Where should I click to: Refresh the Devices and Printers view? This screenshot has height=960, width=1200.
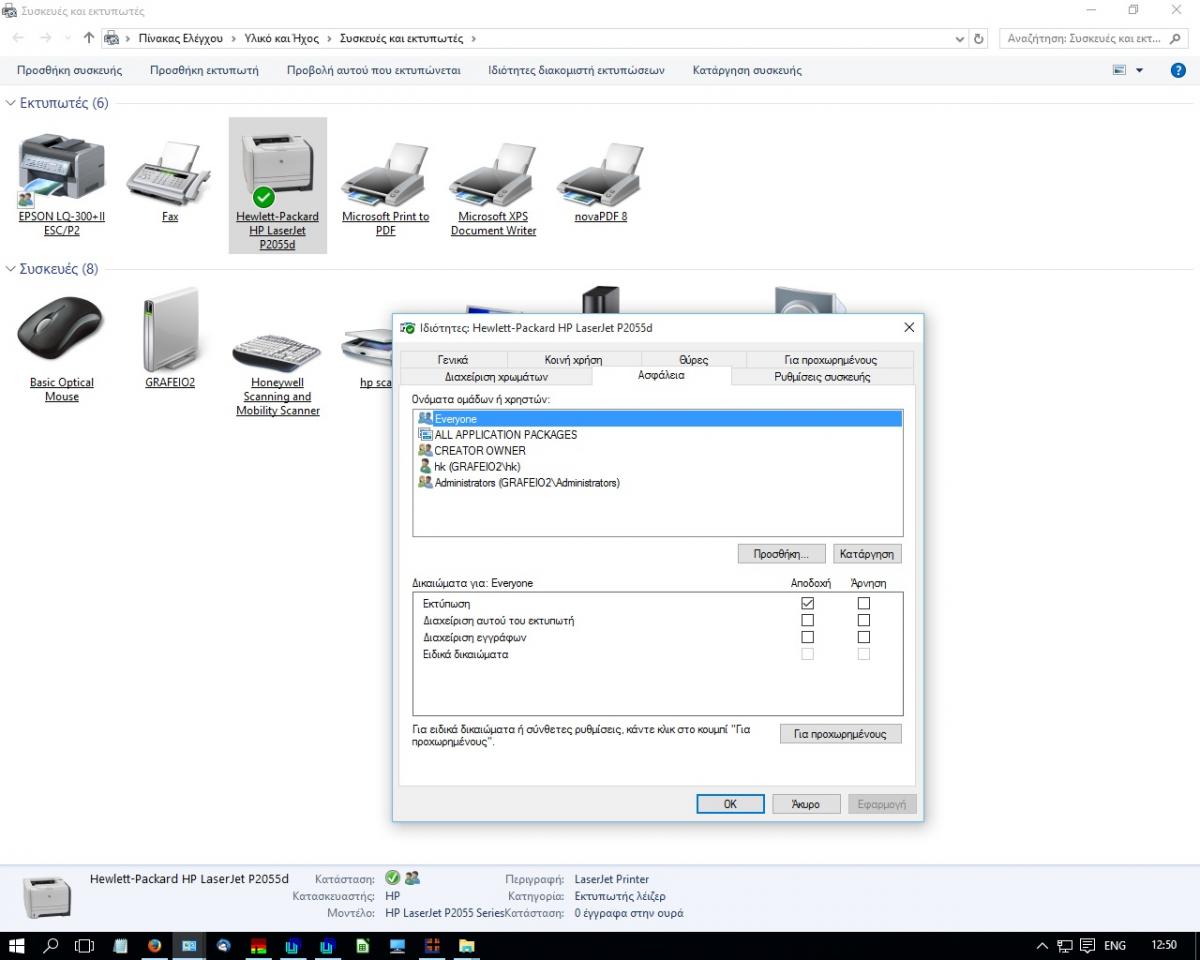pyautogui.click(x=979, y=39)
